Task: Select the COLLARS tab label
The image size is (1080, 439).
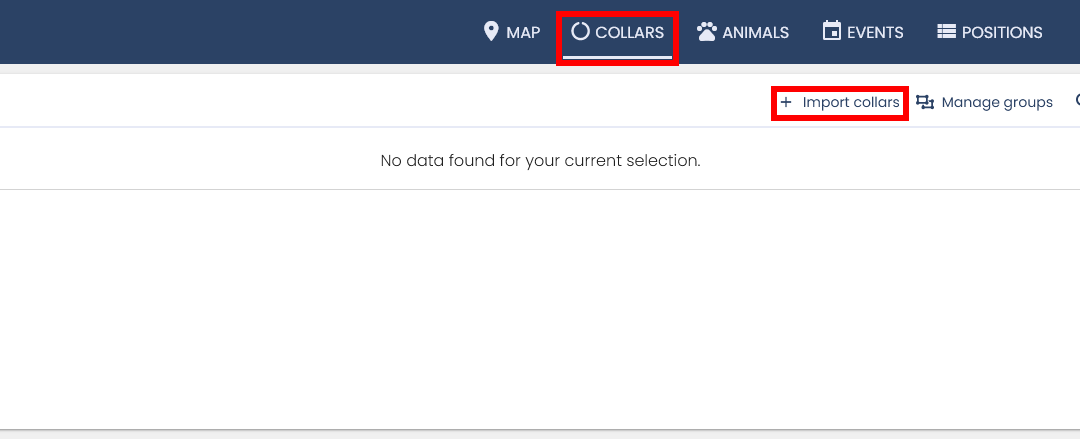Action: click(630, 33)
